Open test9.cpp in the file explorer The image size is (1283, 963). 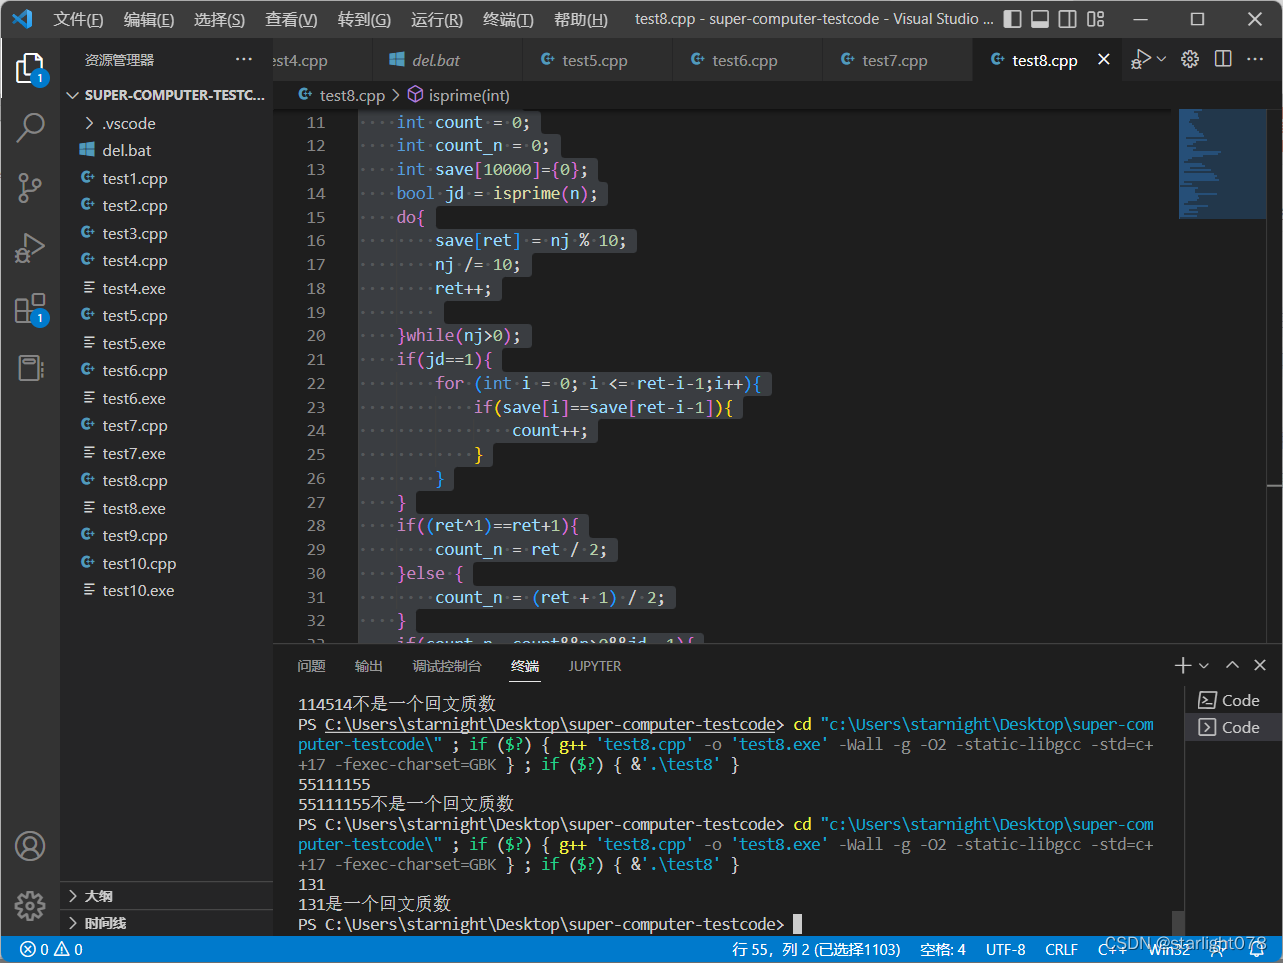[166, 535]
